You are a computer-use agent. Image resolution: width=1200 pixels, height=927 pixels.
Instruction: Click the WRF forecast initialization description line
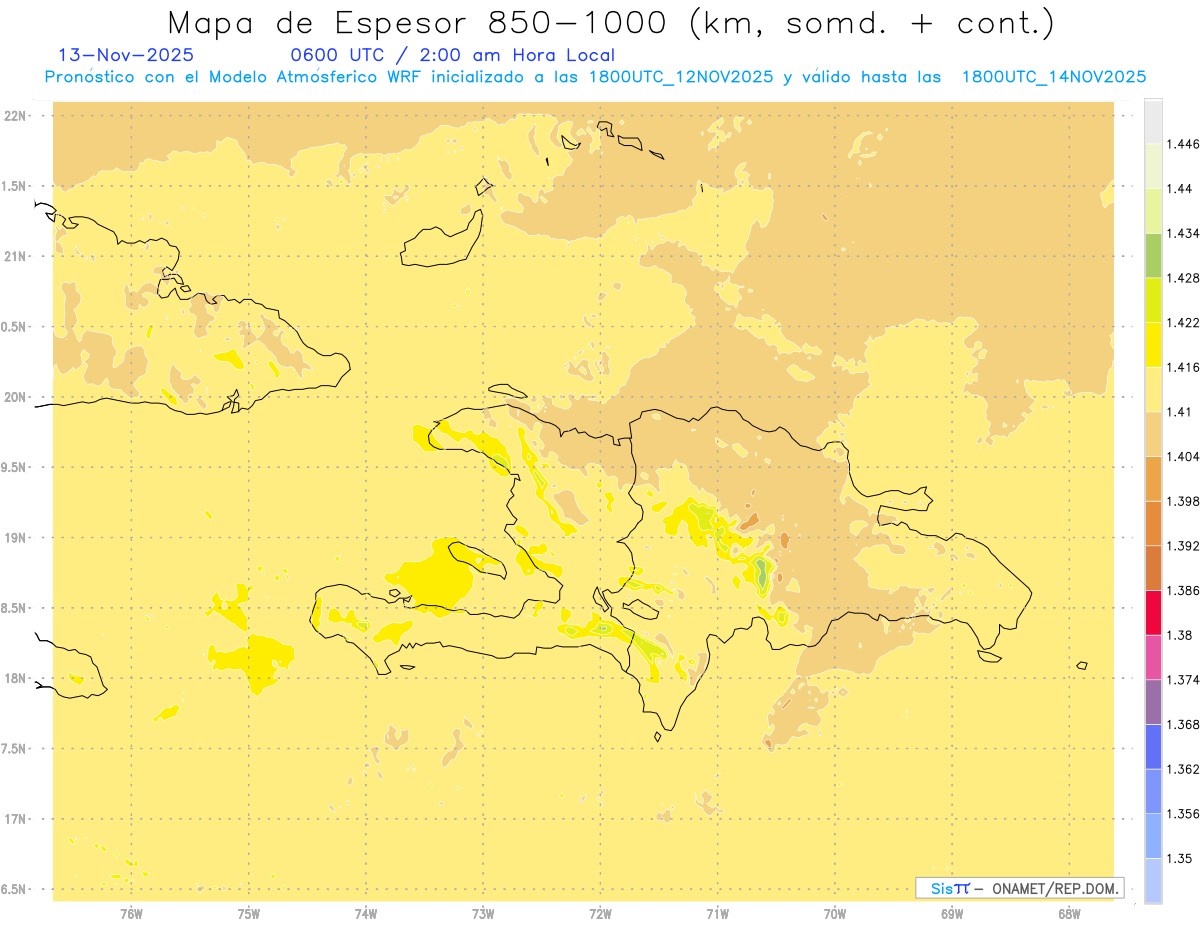(595, 77)
